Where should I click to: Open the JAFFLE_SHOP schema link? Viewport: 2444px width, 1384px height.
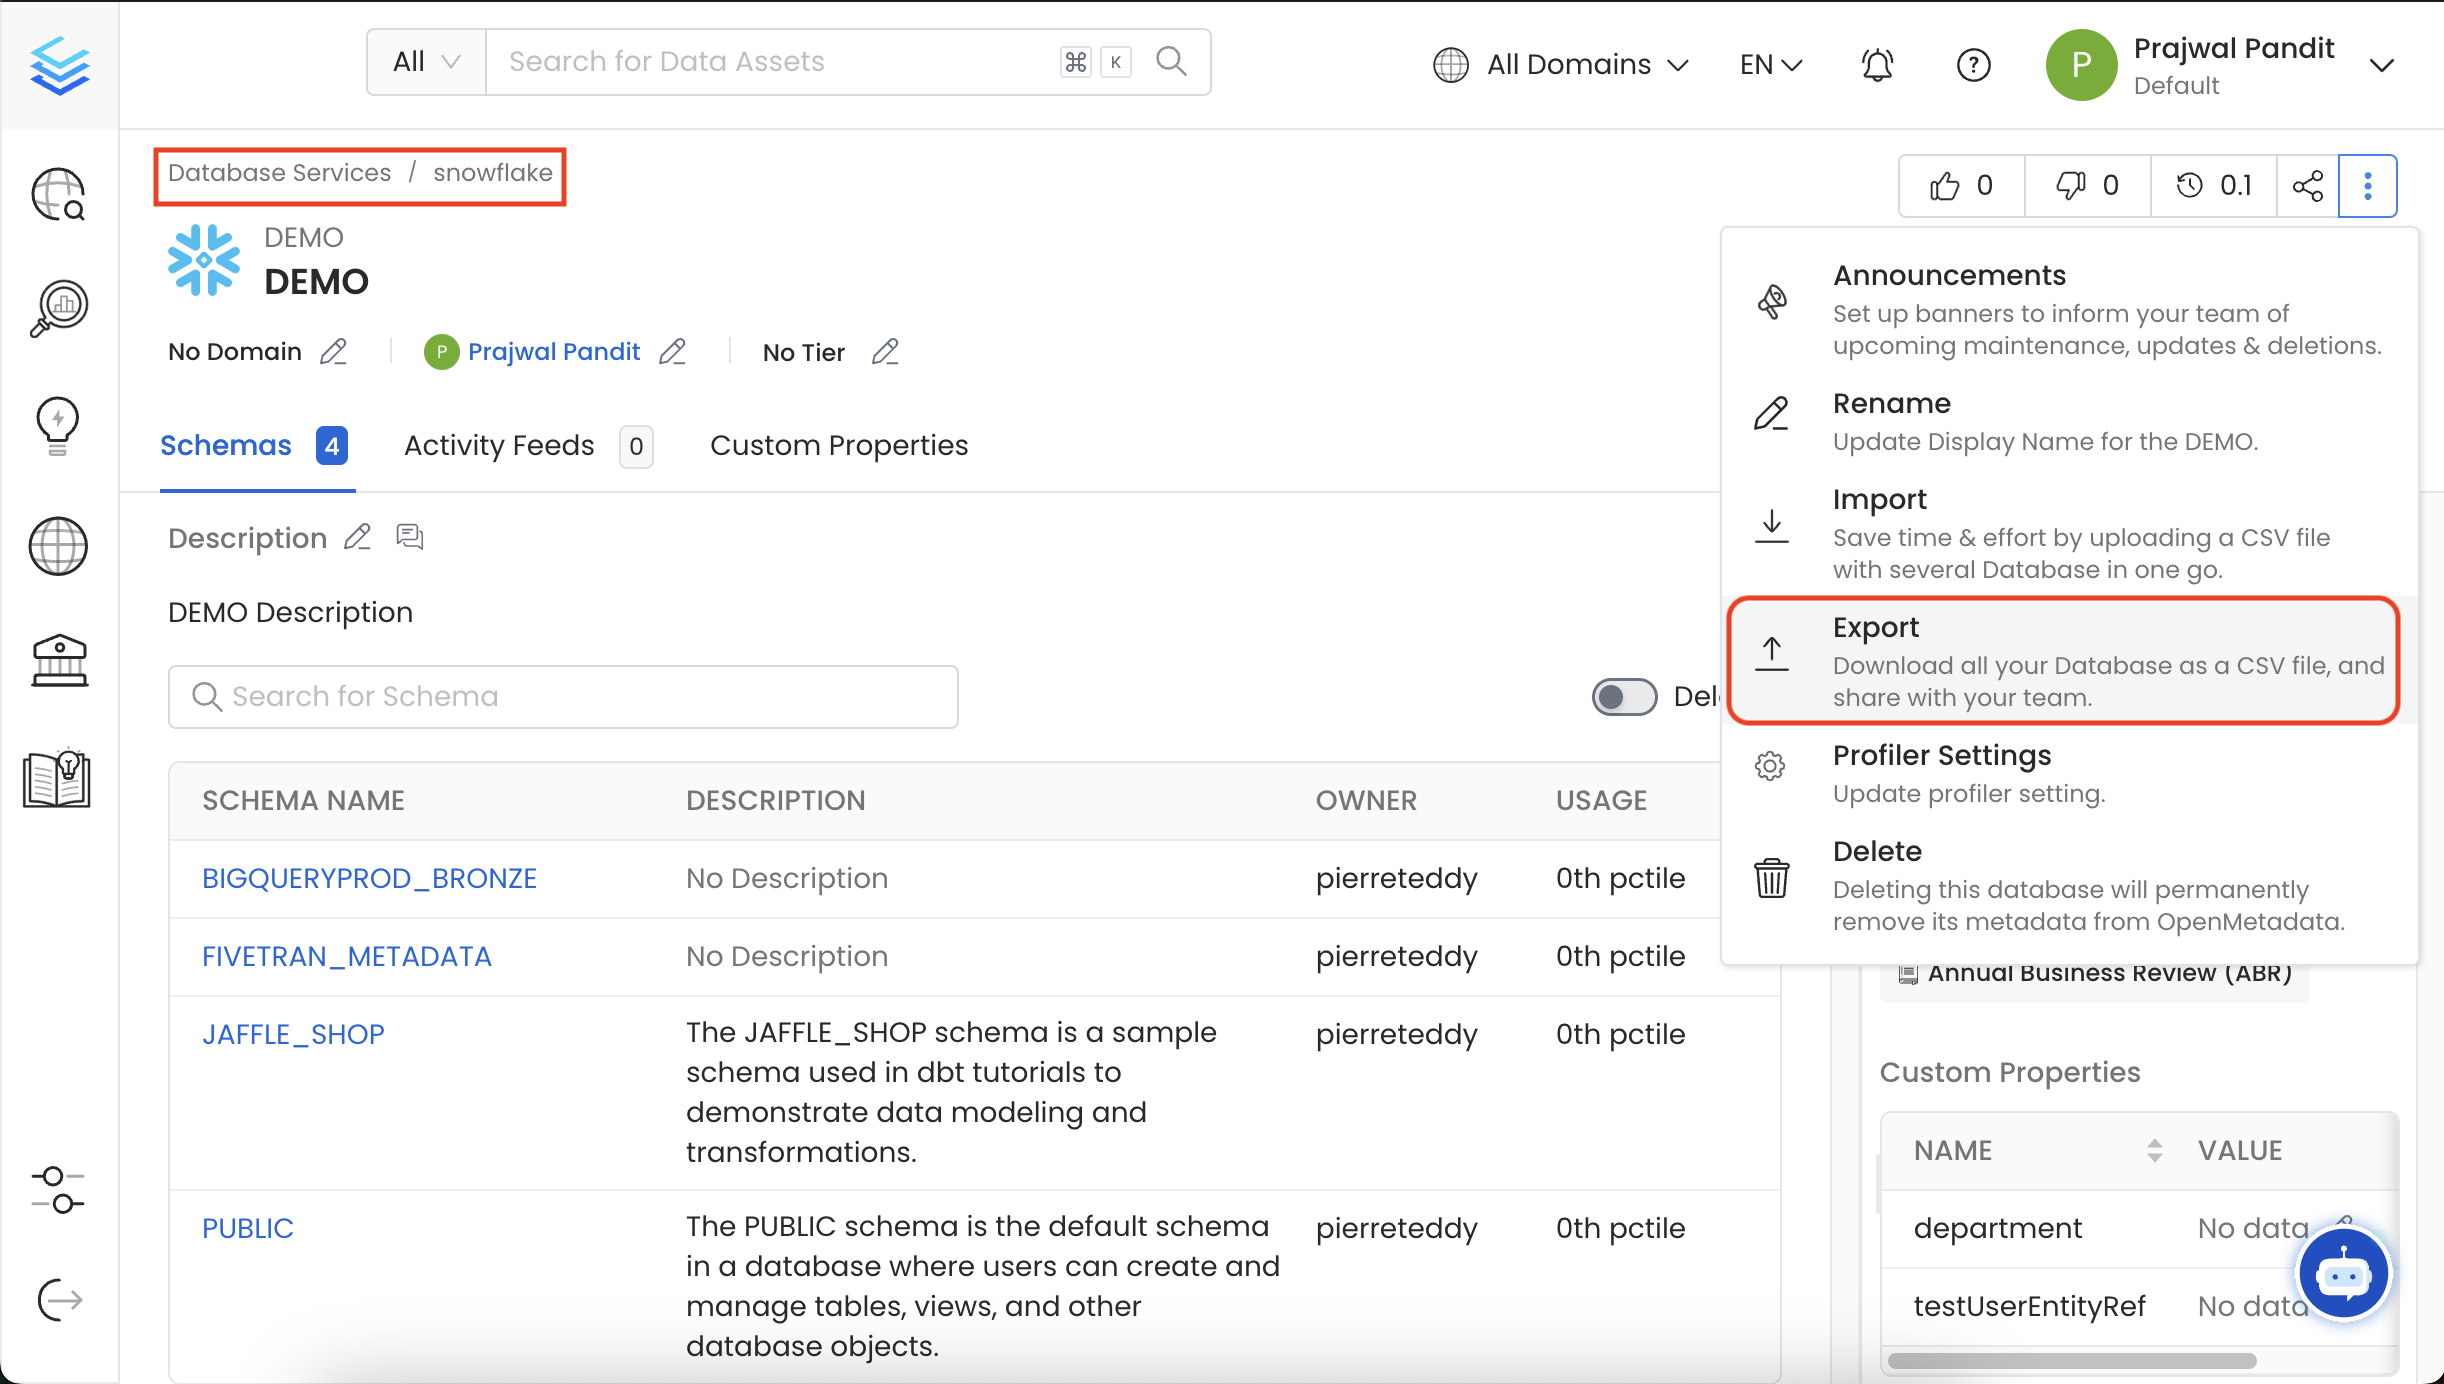(293, 1034)
